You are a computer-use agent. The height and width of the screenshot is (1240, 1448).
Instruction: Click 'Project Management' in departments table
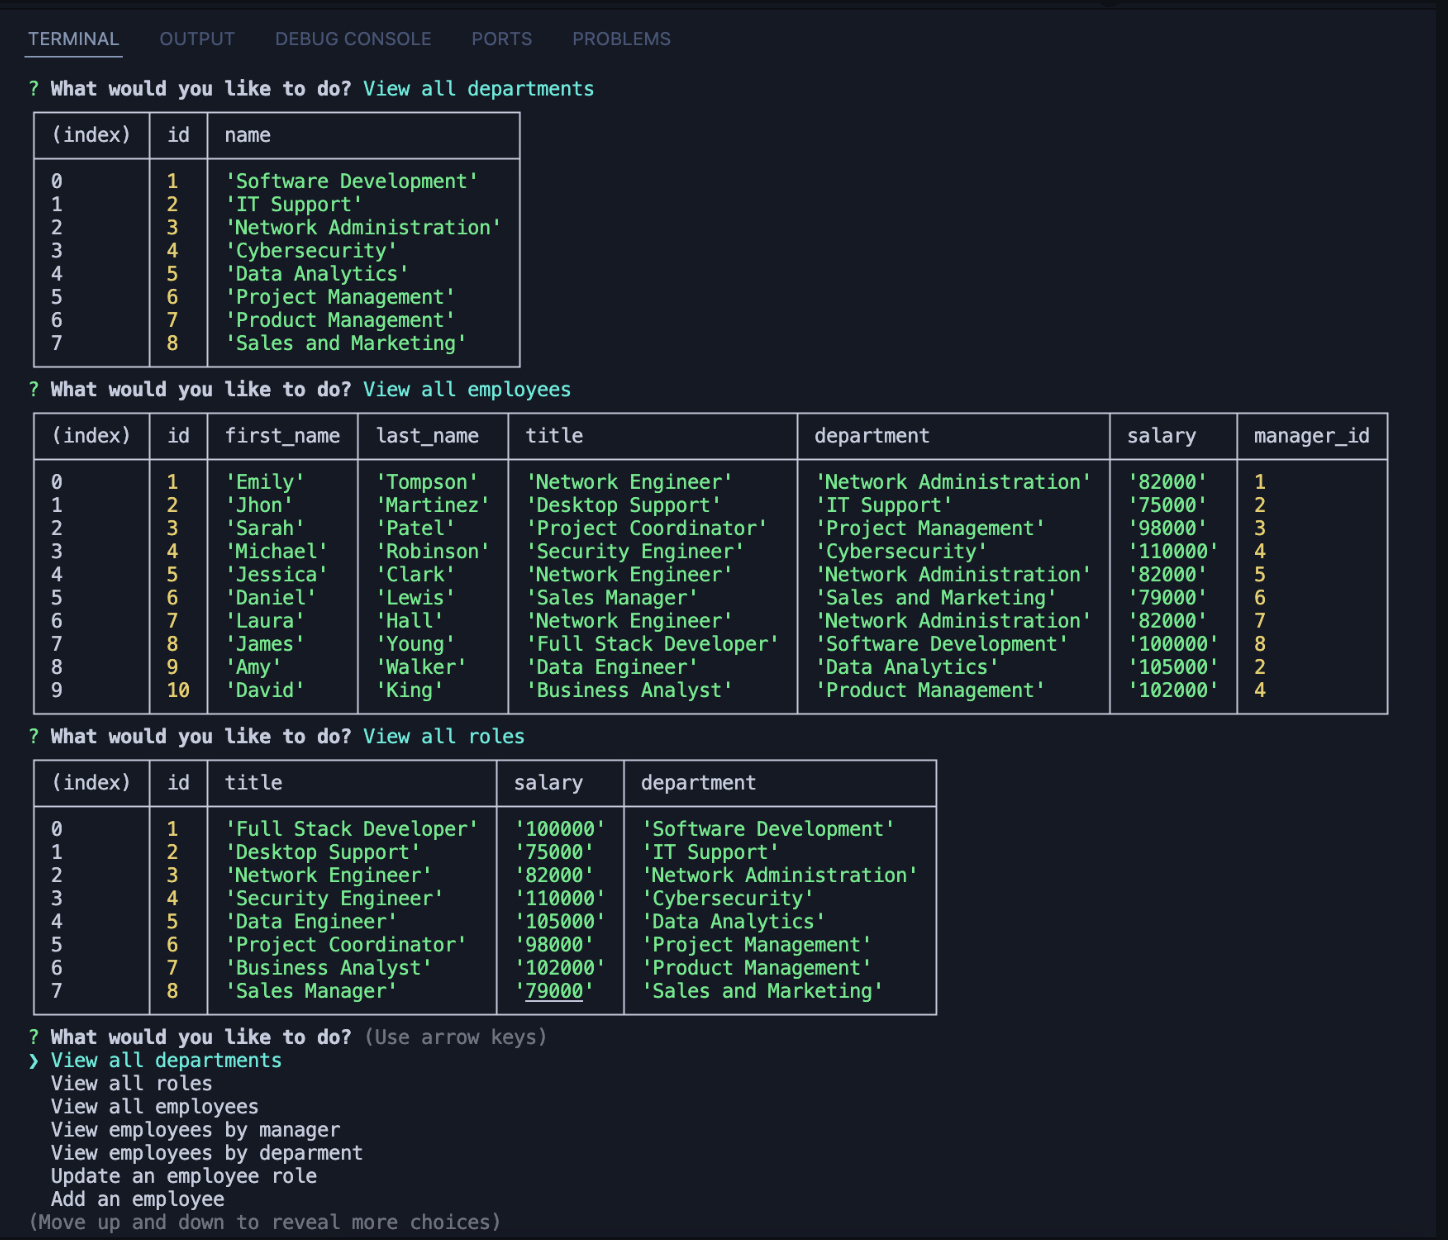click(340, 297)
